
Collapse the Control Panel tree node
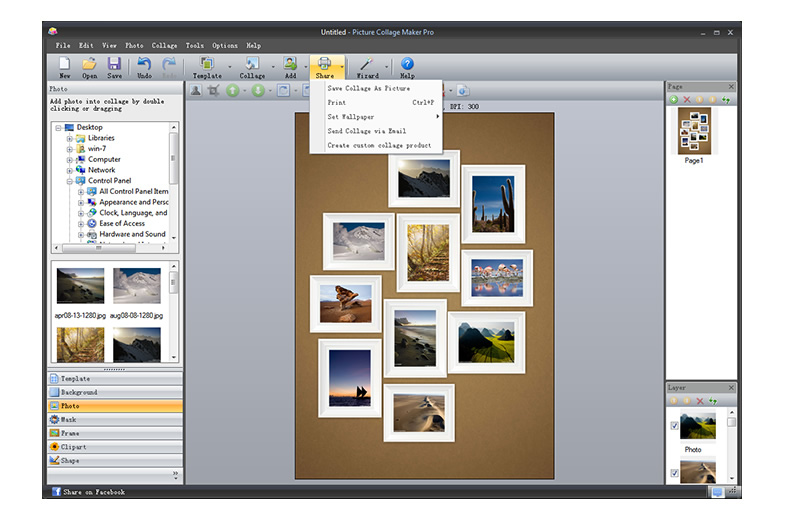click(70, 181)
